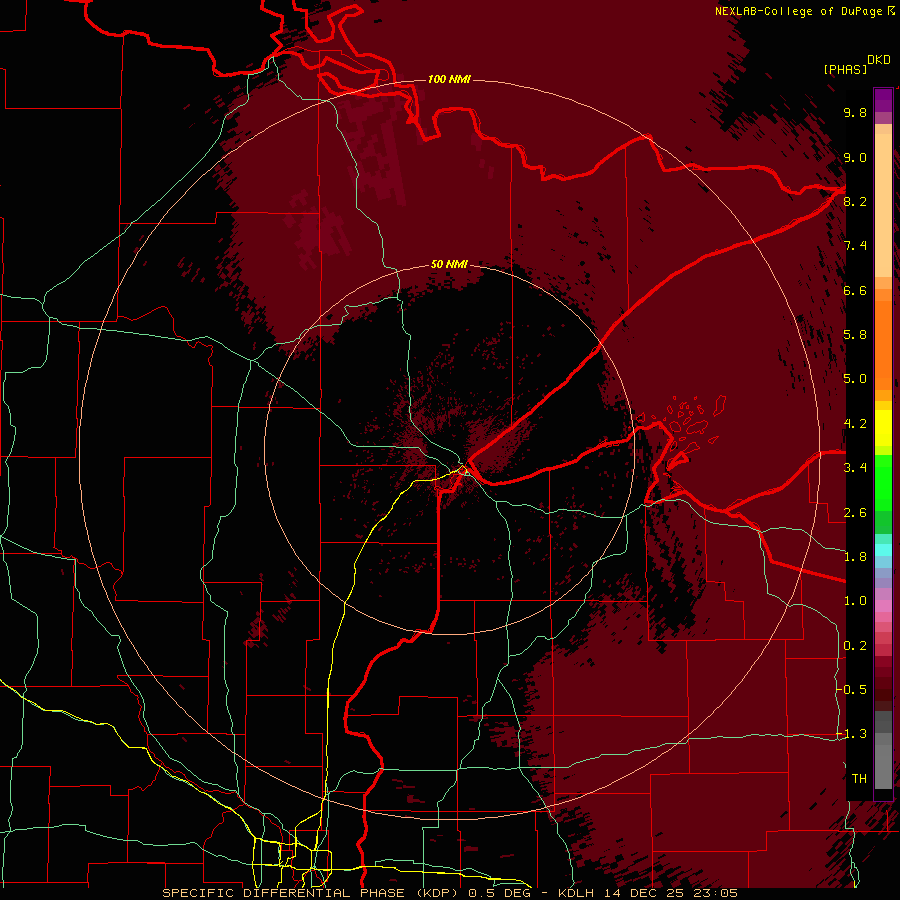This screenshot has height=900, width=900.
Task: Click the 14 DEC 25 date text
Action: pos(643,893)
